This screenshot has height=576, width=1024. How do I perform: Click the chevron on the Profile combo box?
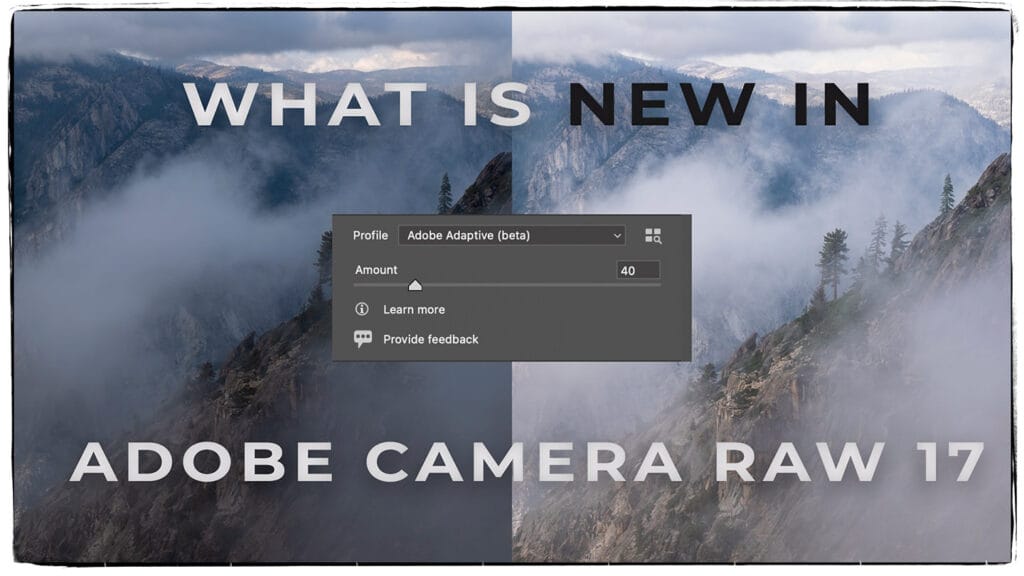(618, 236)
